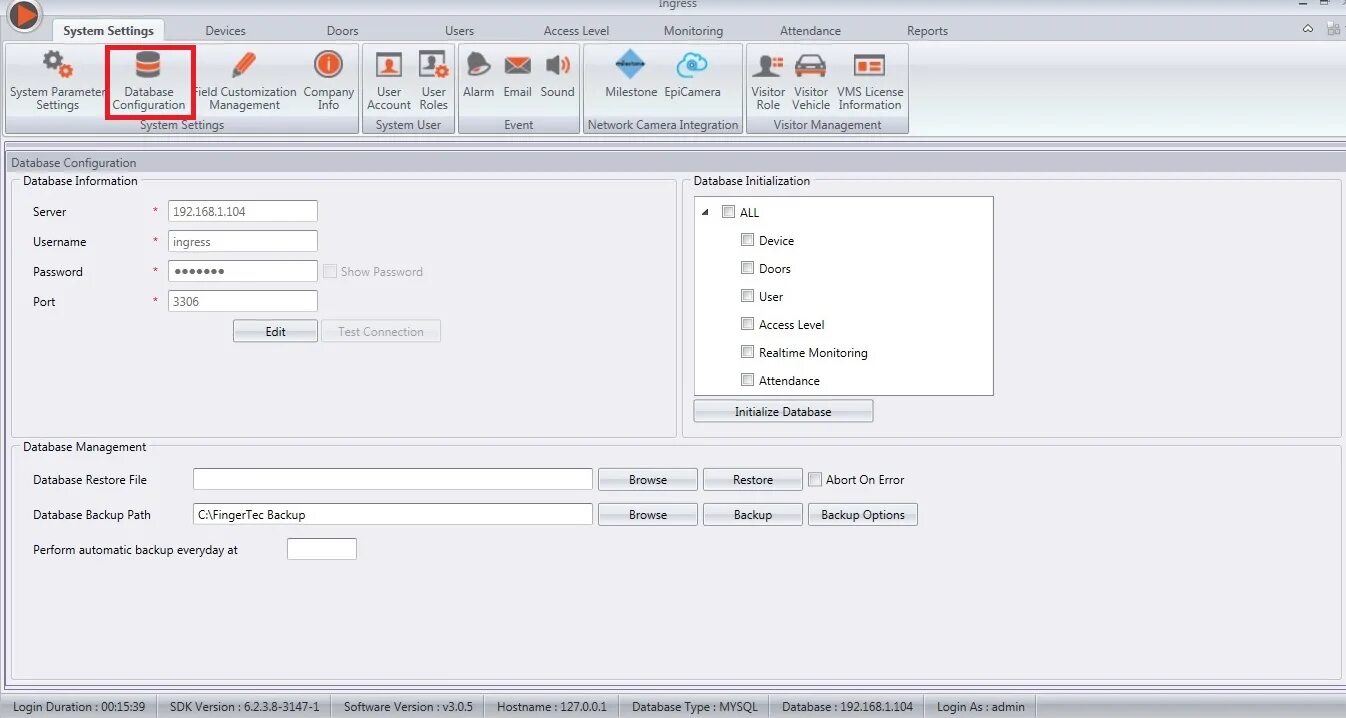This screenshot has width=1346, height=718.
Task: Click the Port field
Action: (243, 301)
